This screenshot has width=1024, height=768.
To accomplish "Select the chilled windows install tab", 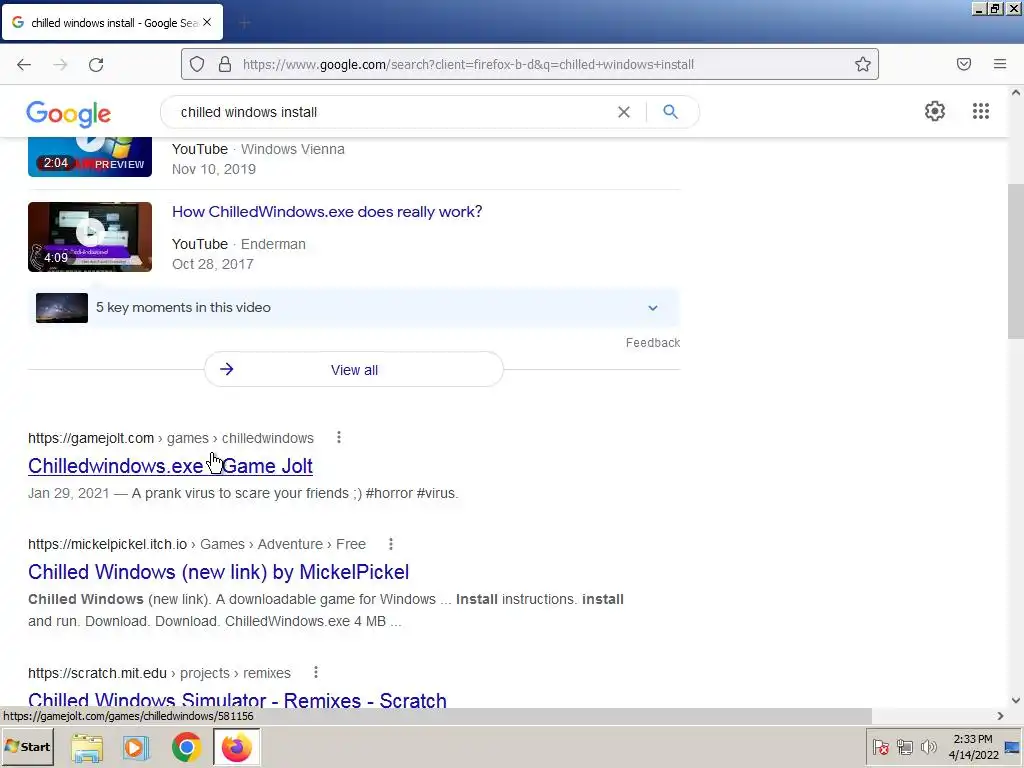I will pos(112,22).
